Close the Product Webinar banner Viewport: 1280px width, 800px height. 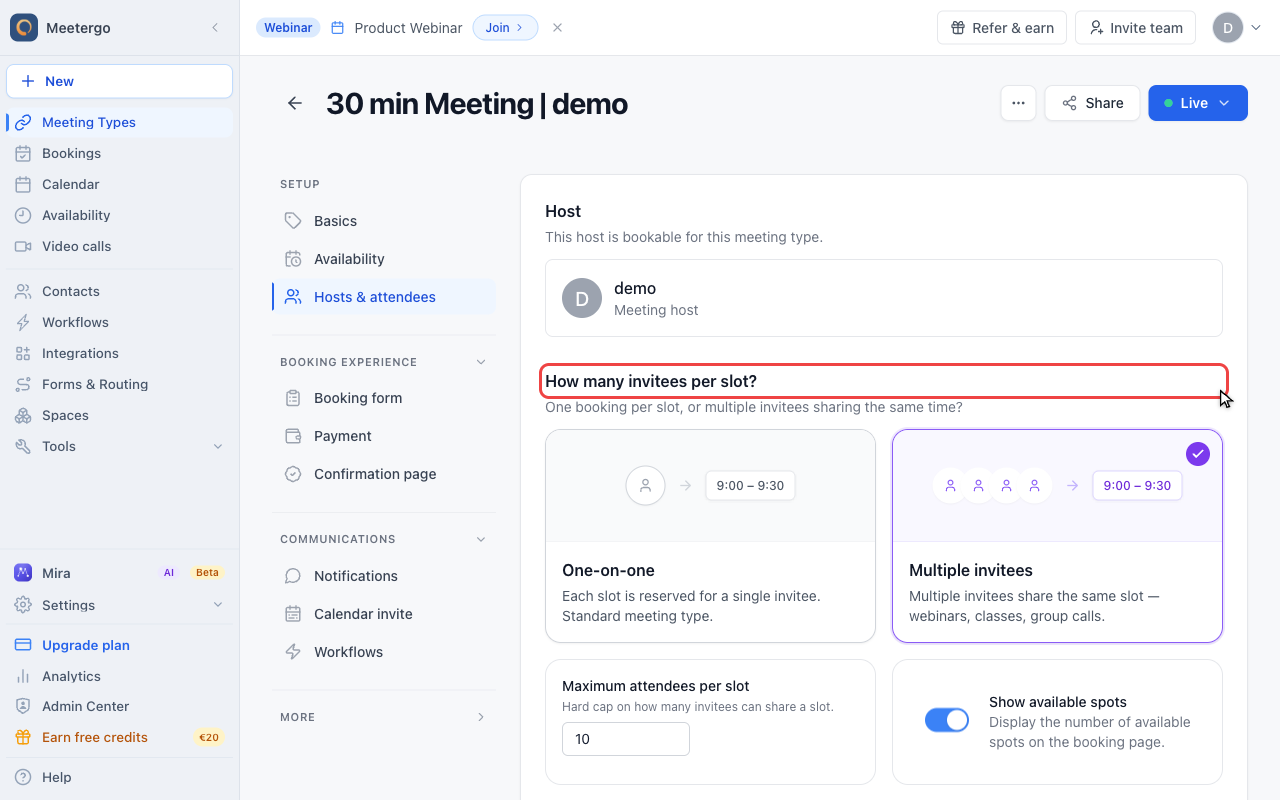[x=558, y=28]
